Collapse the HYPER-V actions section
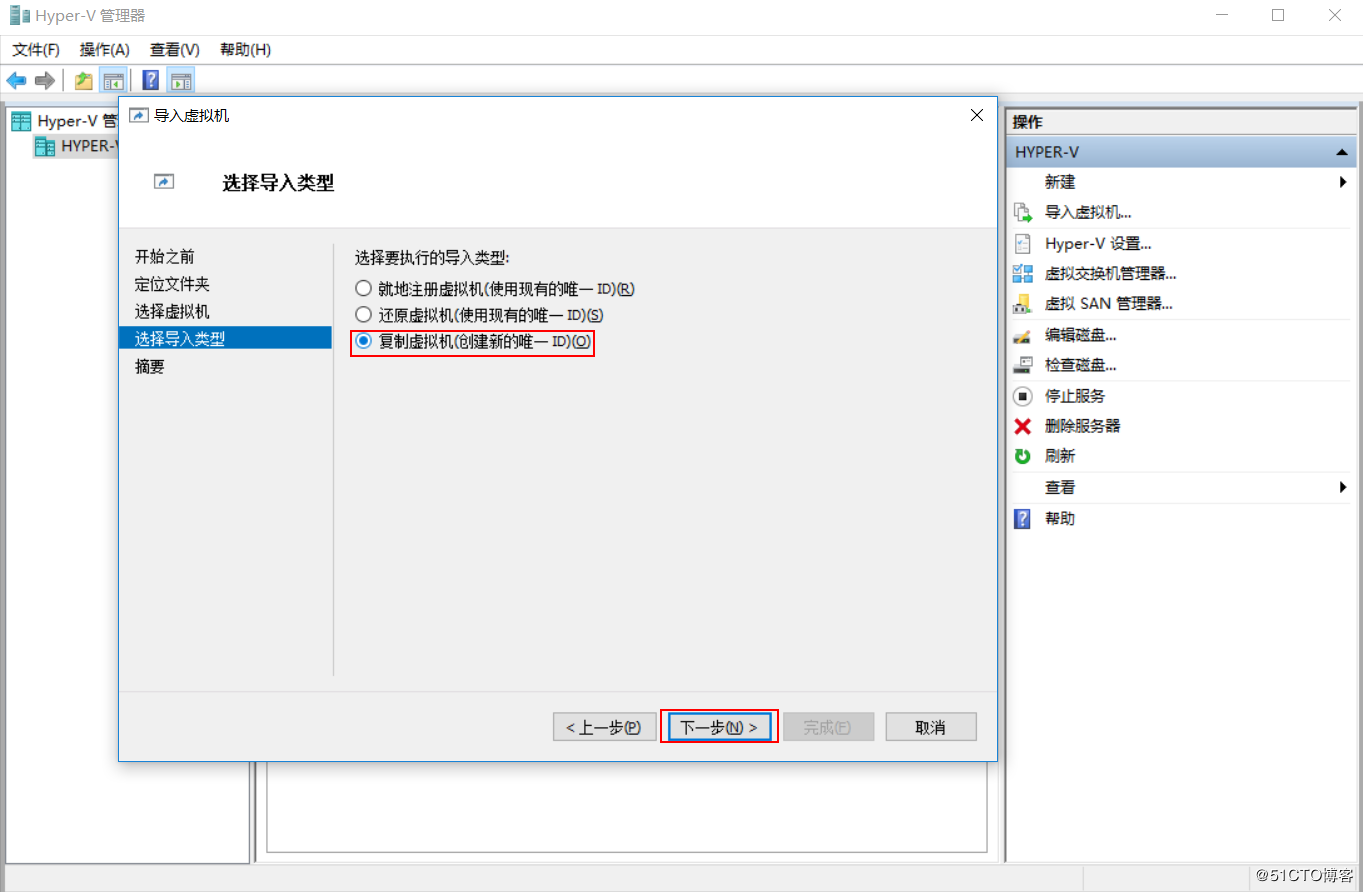This screenshot has height=892, width=1363. coord(1341,151)
